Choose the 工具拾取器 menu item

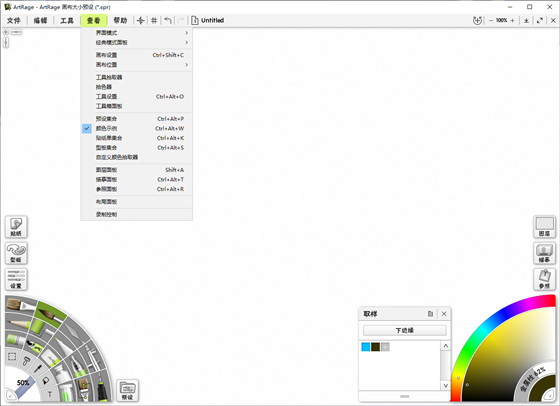point(137,77)
